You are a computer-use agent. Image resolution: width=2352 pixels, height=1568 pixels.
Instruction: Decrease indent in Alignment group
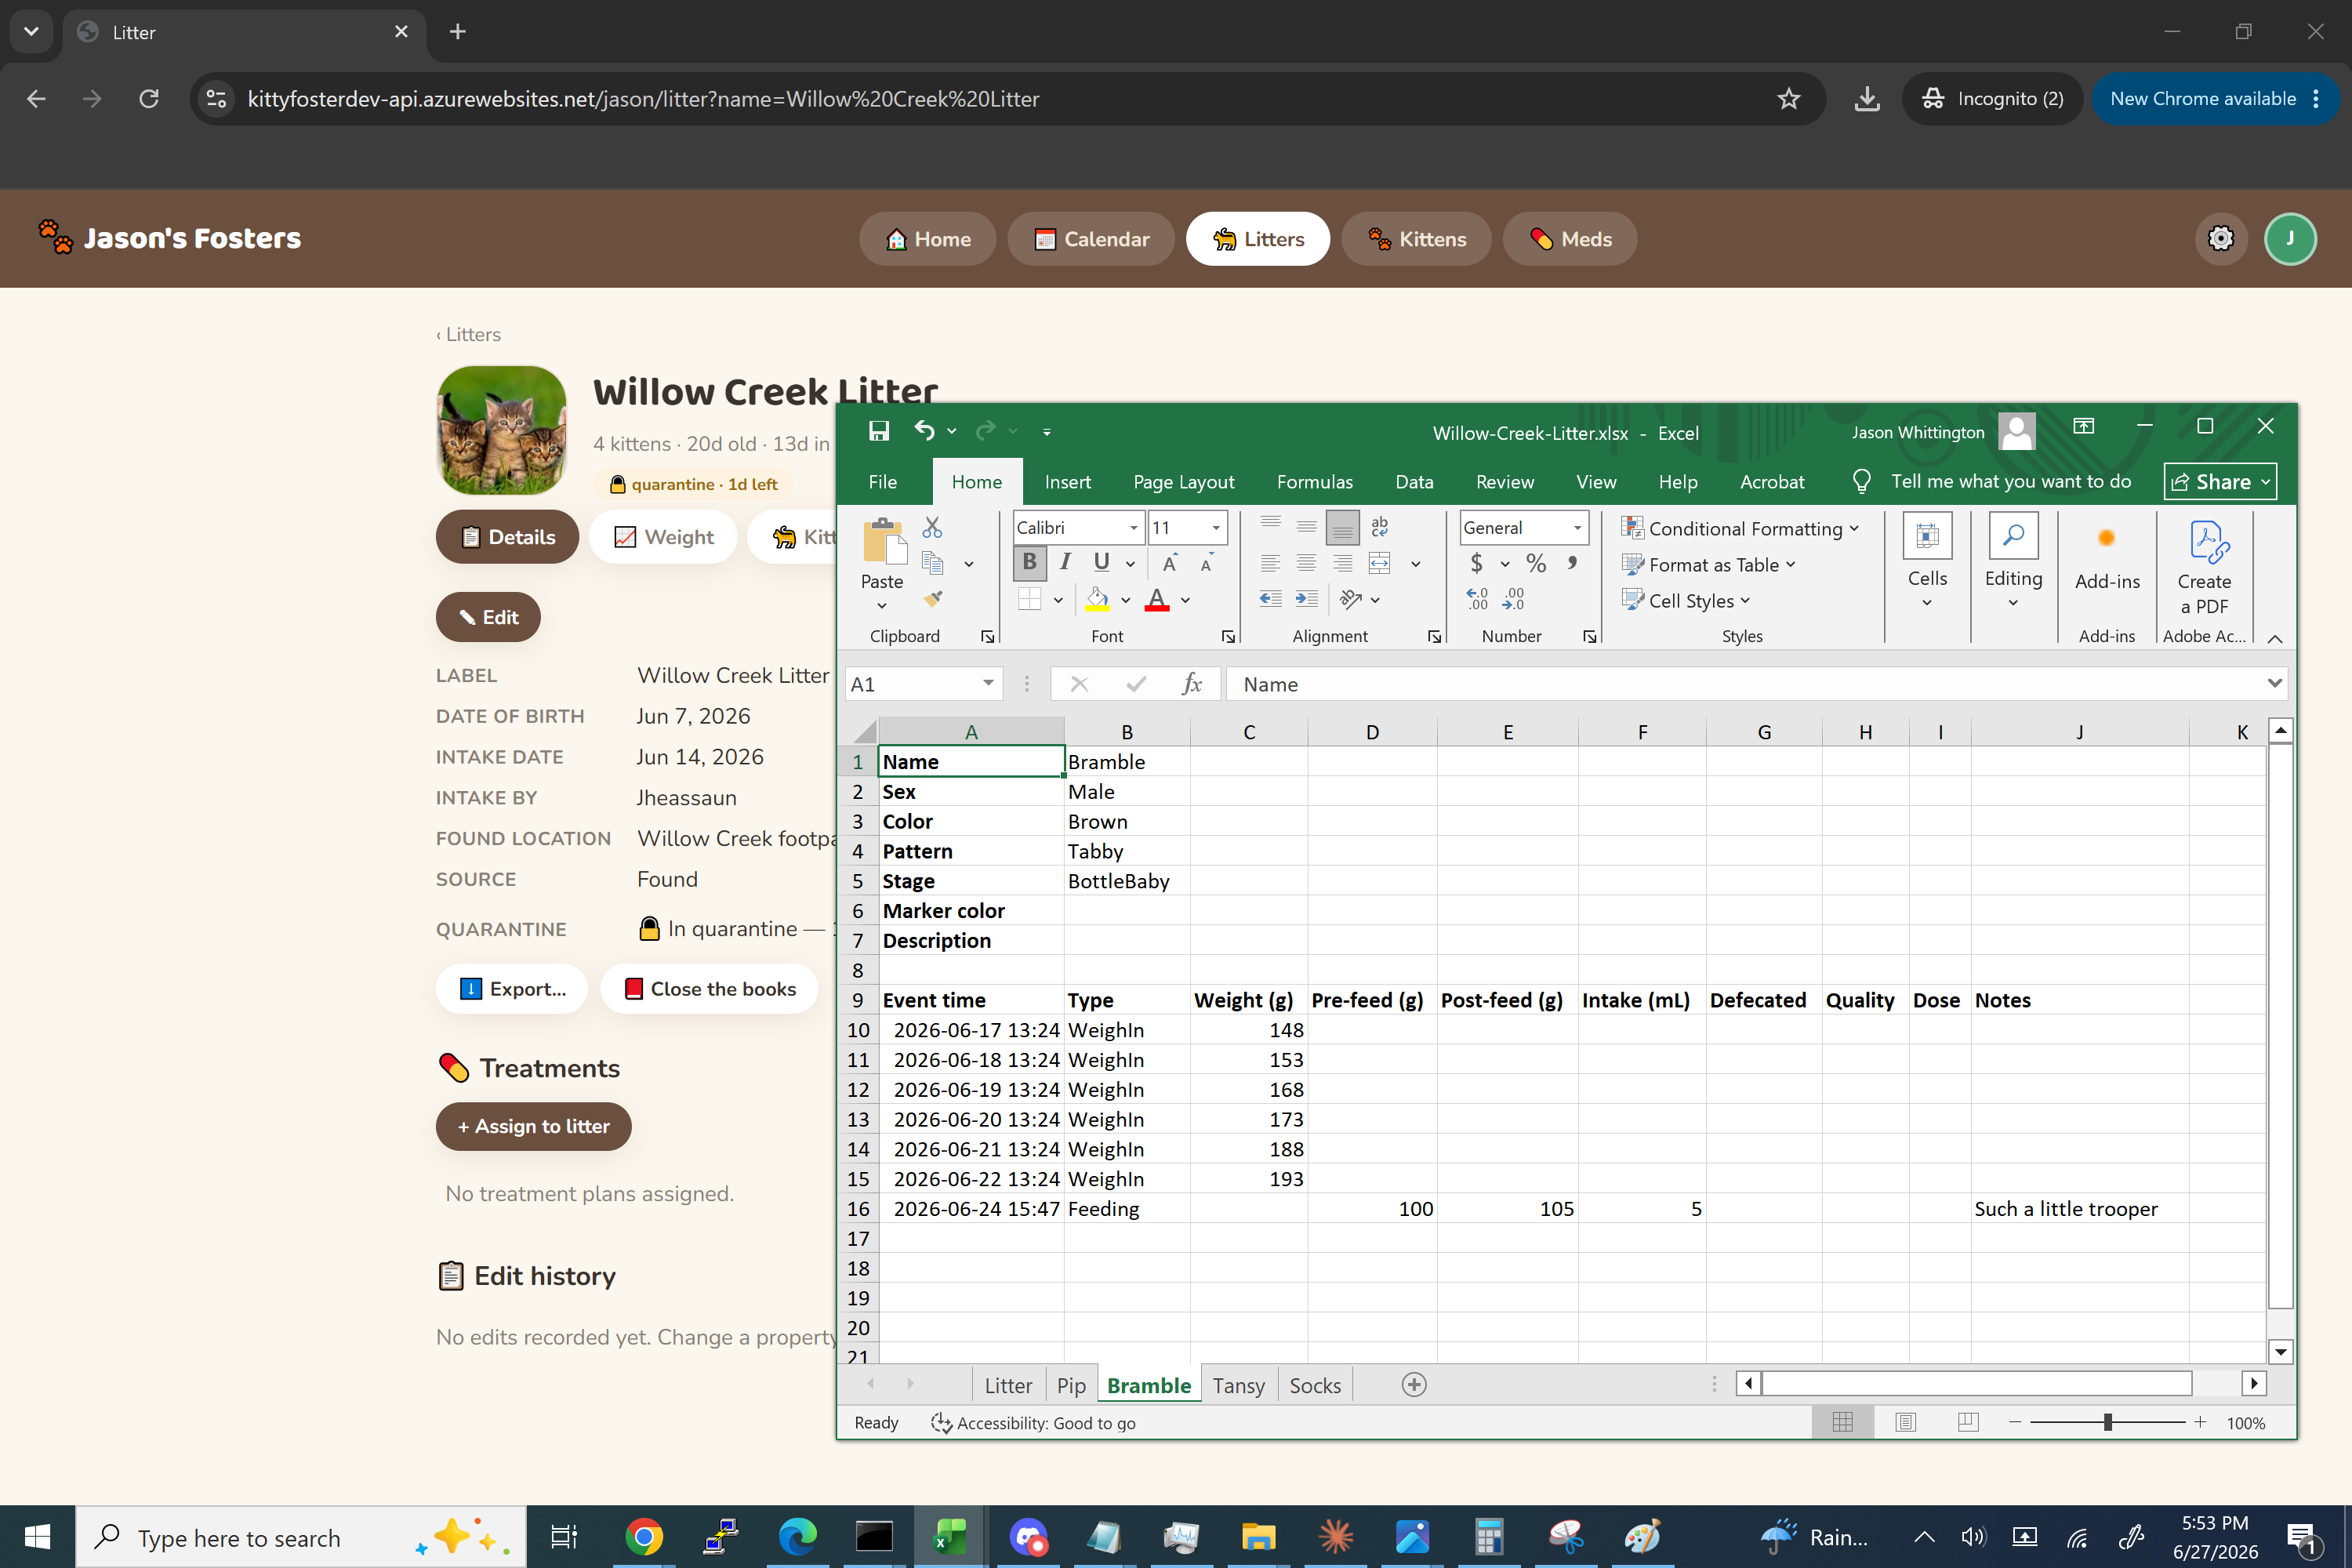[1270, 599]
